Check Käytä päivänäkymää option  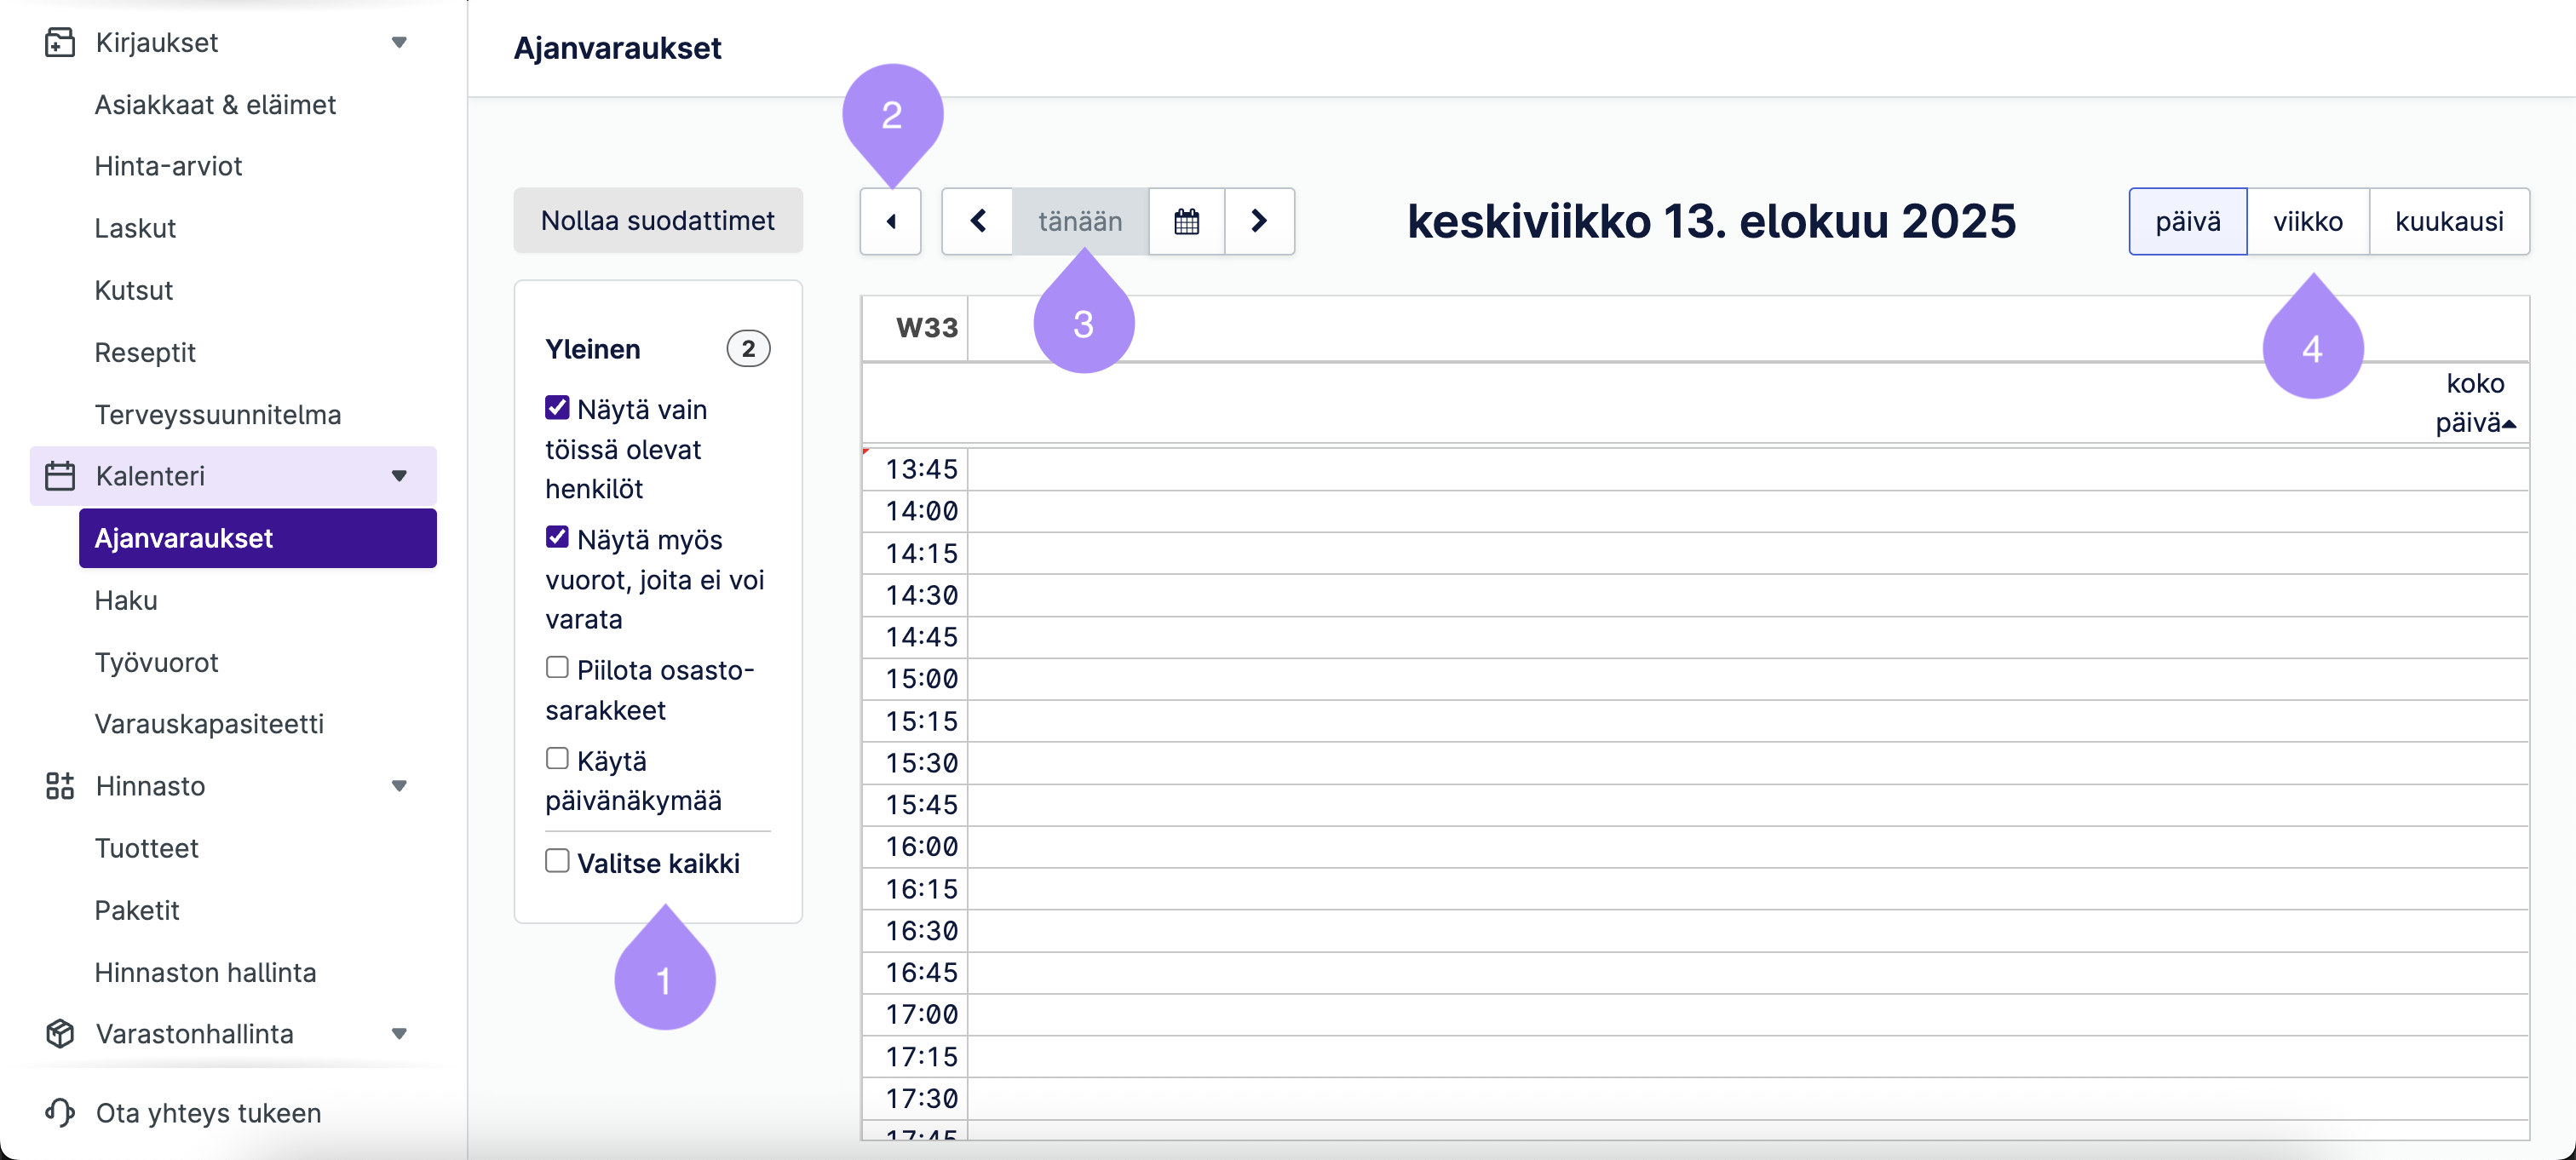pos(557,759)
